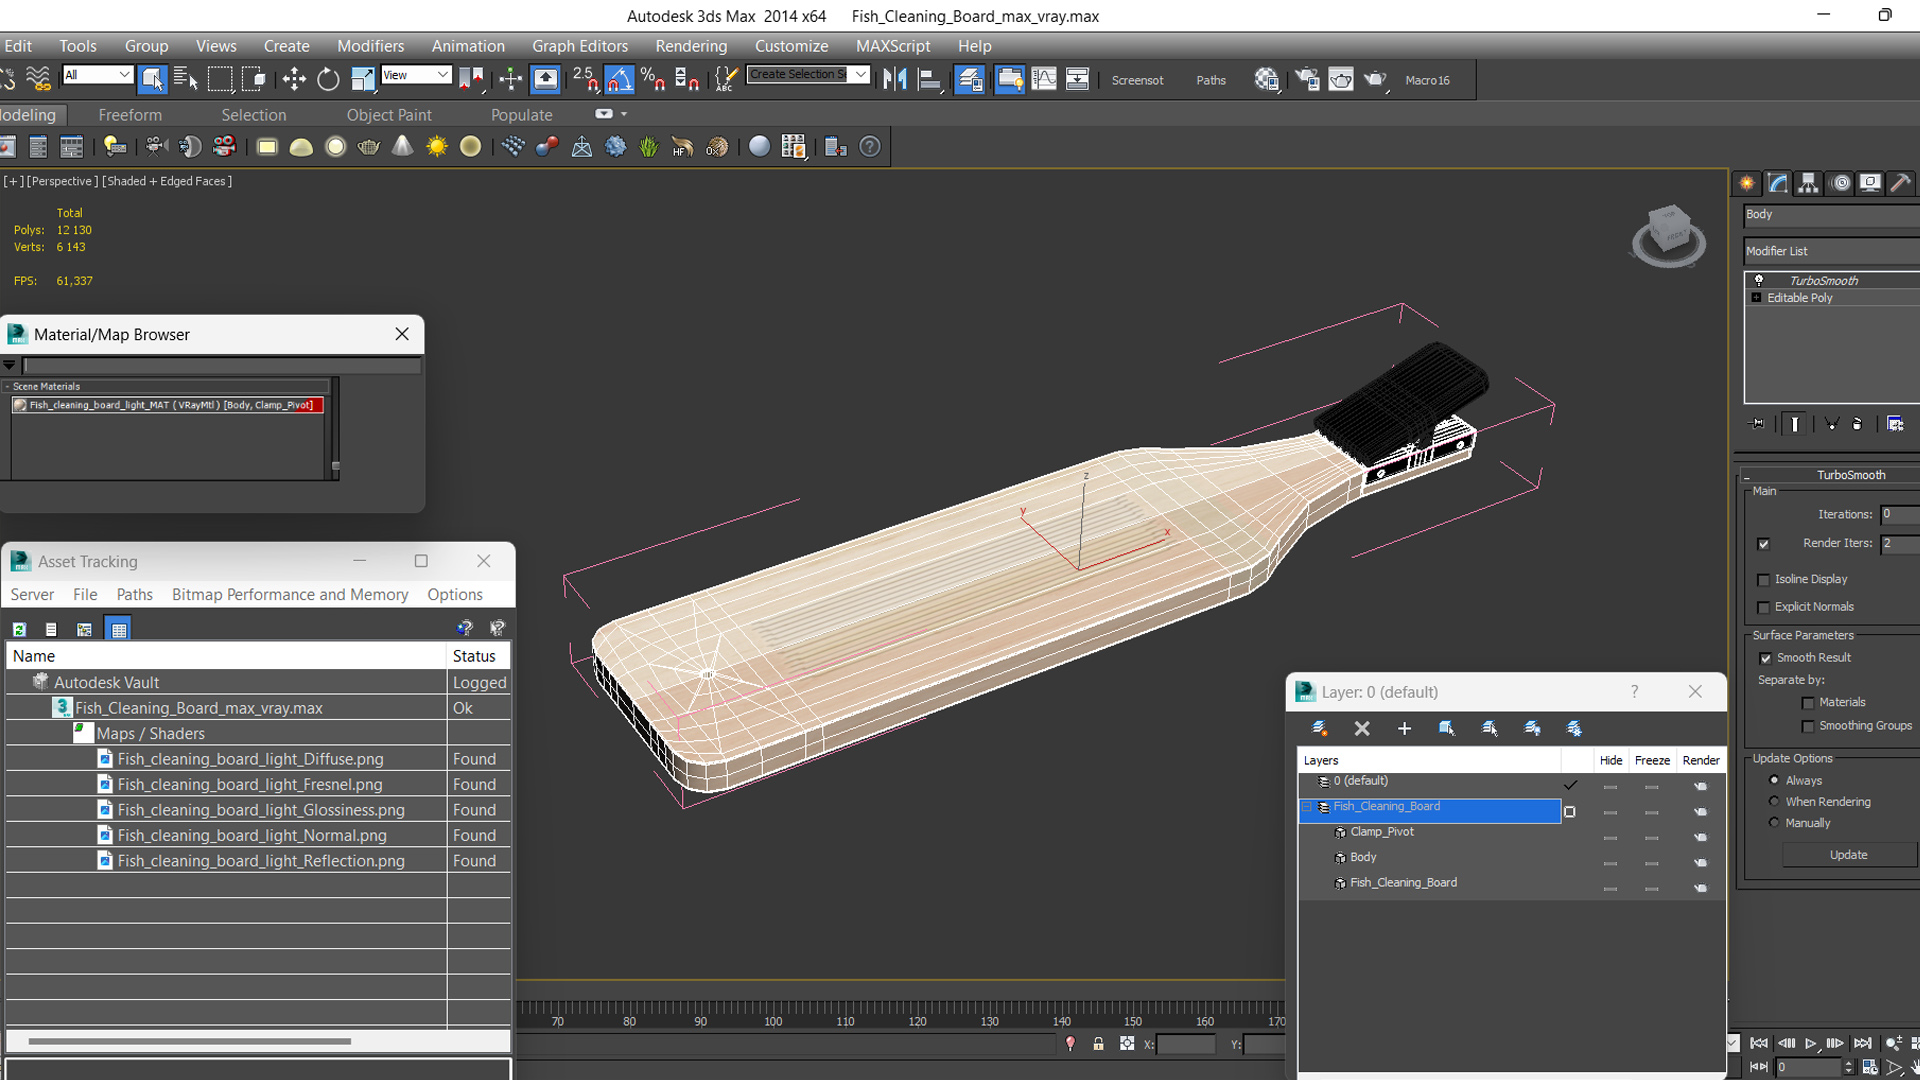This screenshot has height=1080, width=1920.
Task: Toggle Hide for Clamp_Pivot row
Action: tap(1610, 838)
